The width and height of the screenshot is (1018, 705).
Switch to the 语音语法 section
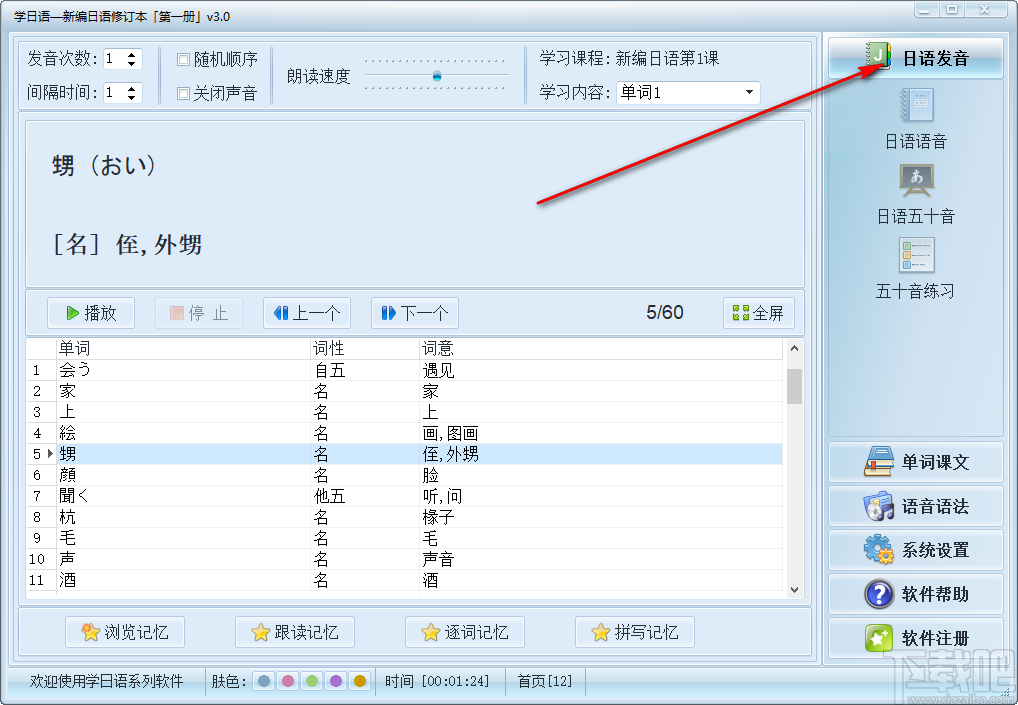coord(915,506)
